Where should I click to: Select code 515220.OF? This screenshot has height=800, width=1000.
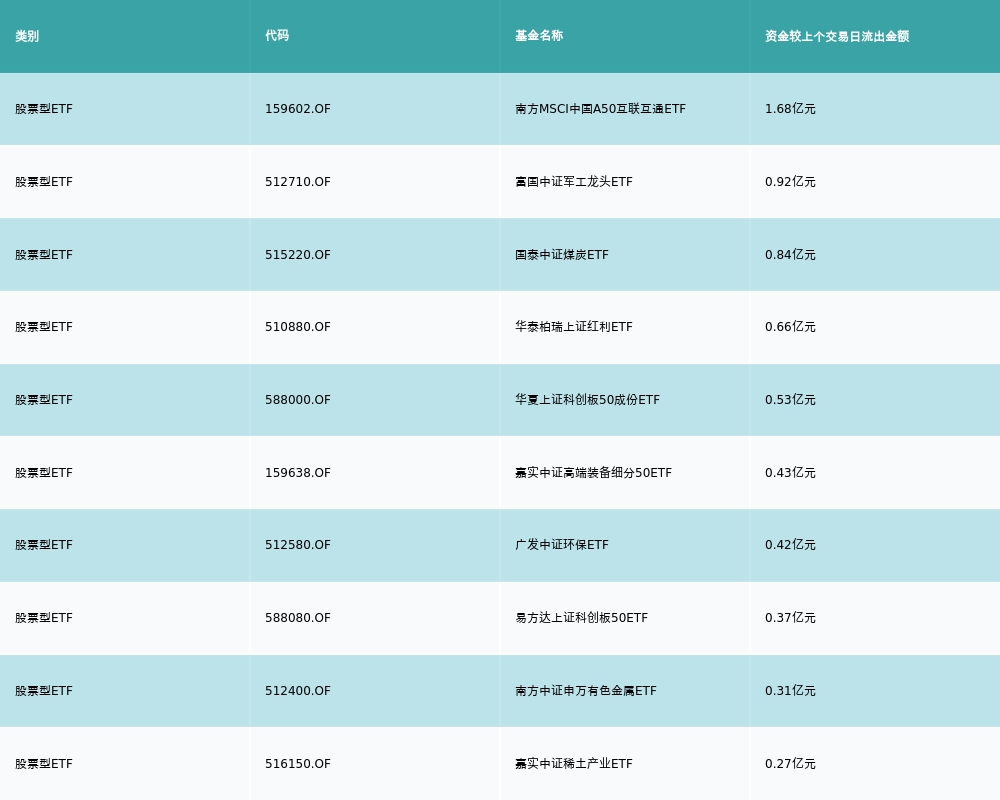[x=298, y=255]
